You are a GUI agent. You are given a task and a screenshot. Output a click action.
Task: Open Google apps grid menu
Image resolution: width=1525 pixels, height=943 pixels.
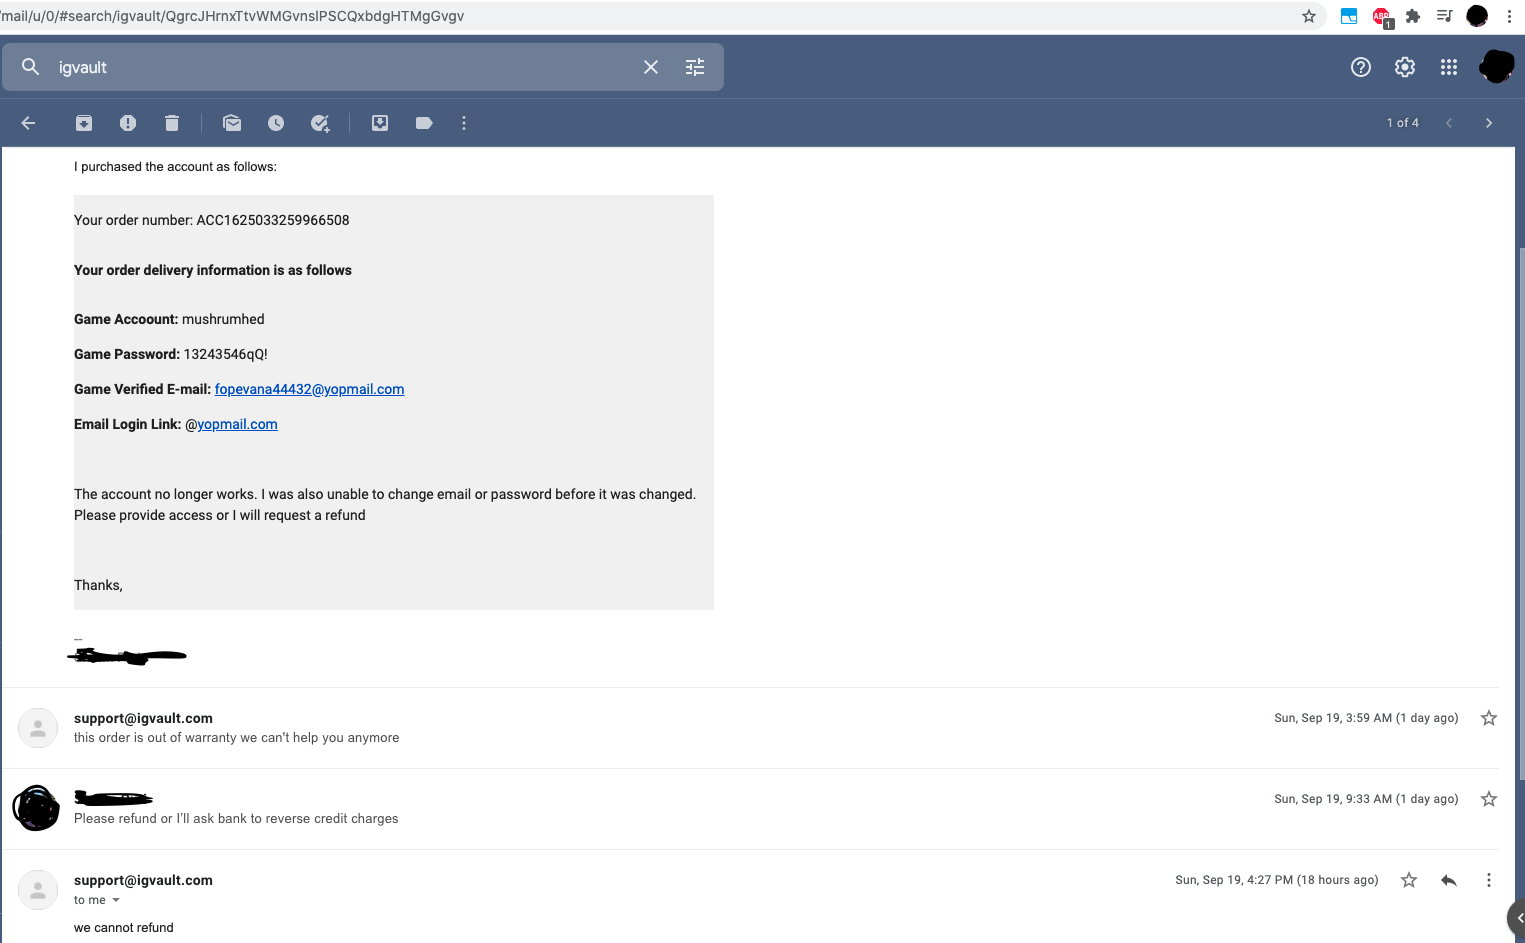[x=1448, y=67]
